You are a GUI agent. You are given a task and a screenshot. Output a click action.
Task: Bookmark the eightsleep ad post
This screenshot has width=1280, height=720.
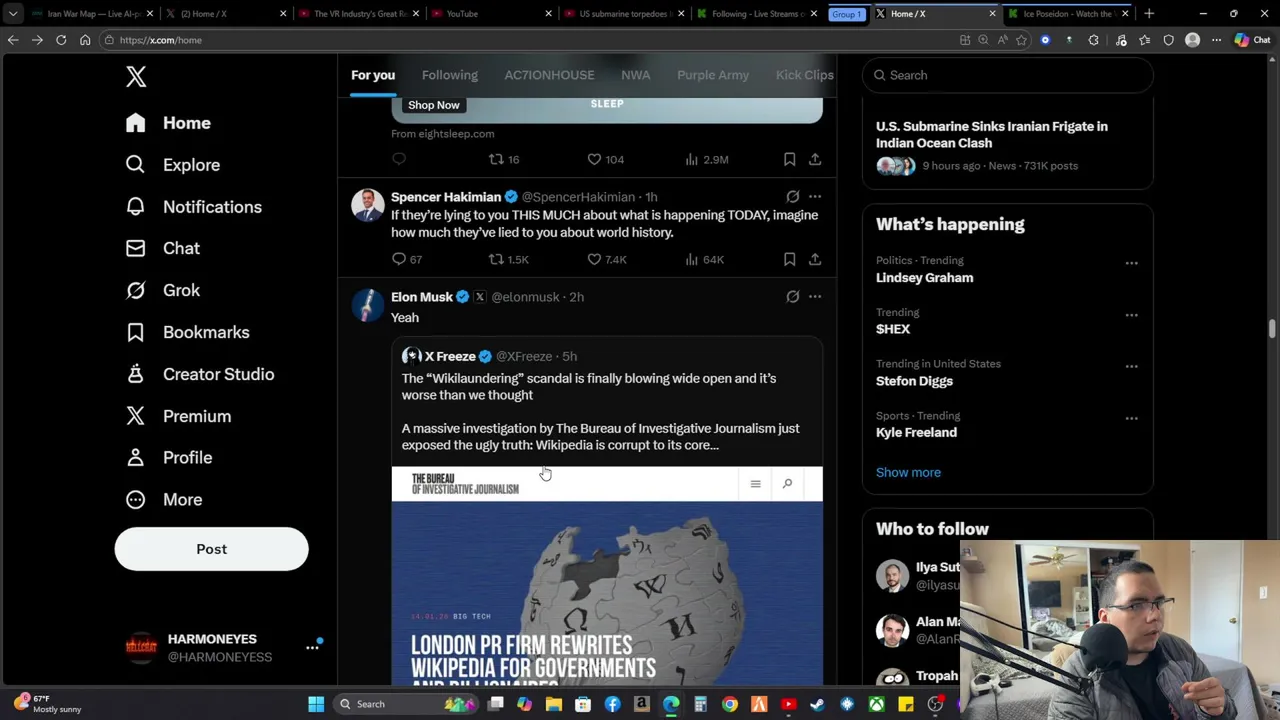tap(789, 159)
